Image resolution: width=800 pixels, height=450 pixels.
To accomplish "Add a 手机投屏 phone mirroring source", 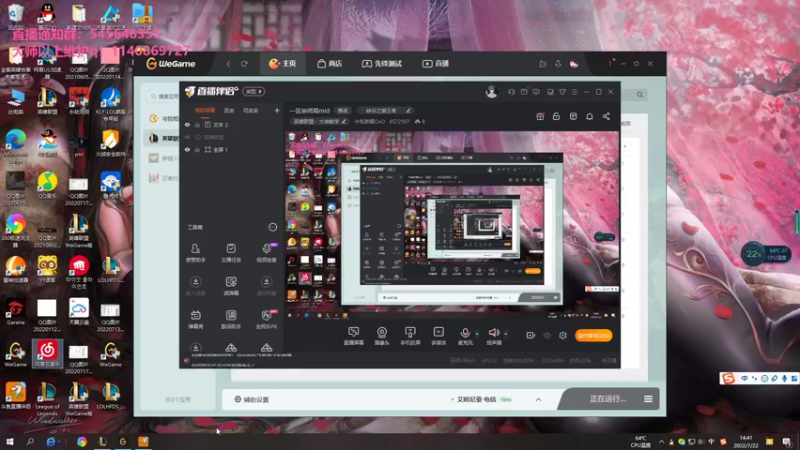I will coord(410,336).
